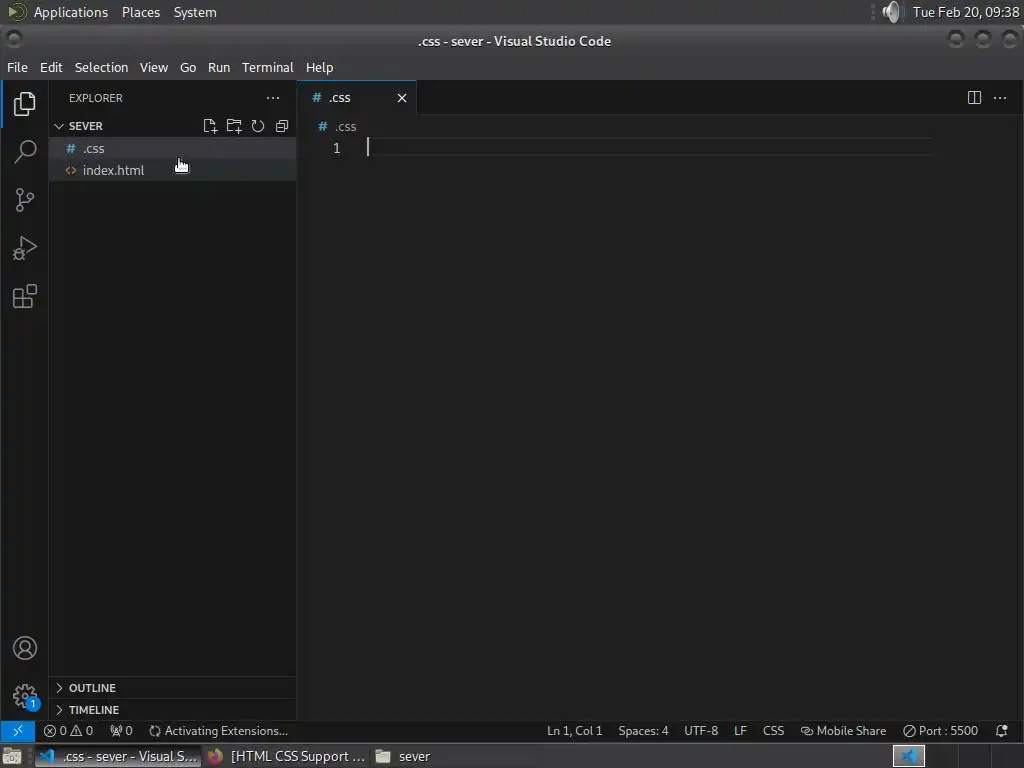Image resolution: width=1024 pixels, height=768 pixels.
Task: Open the clock showing Tue Feb 20
Action: (965, 12)
